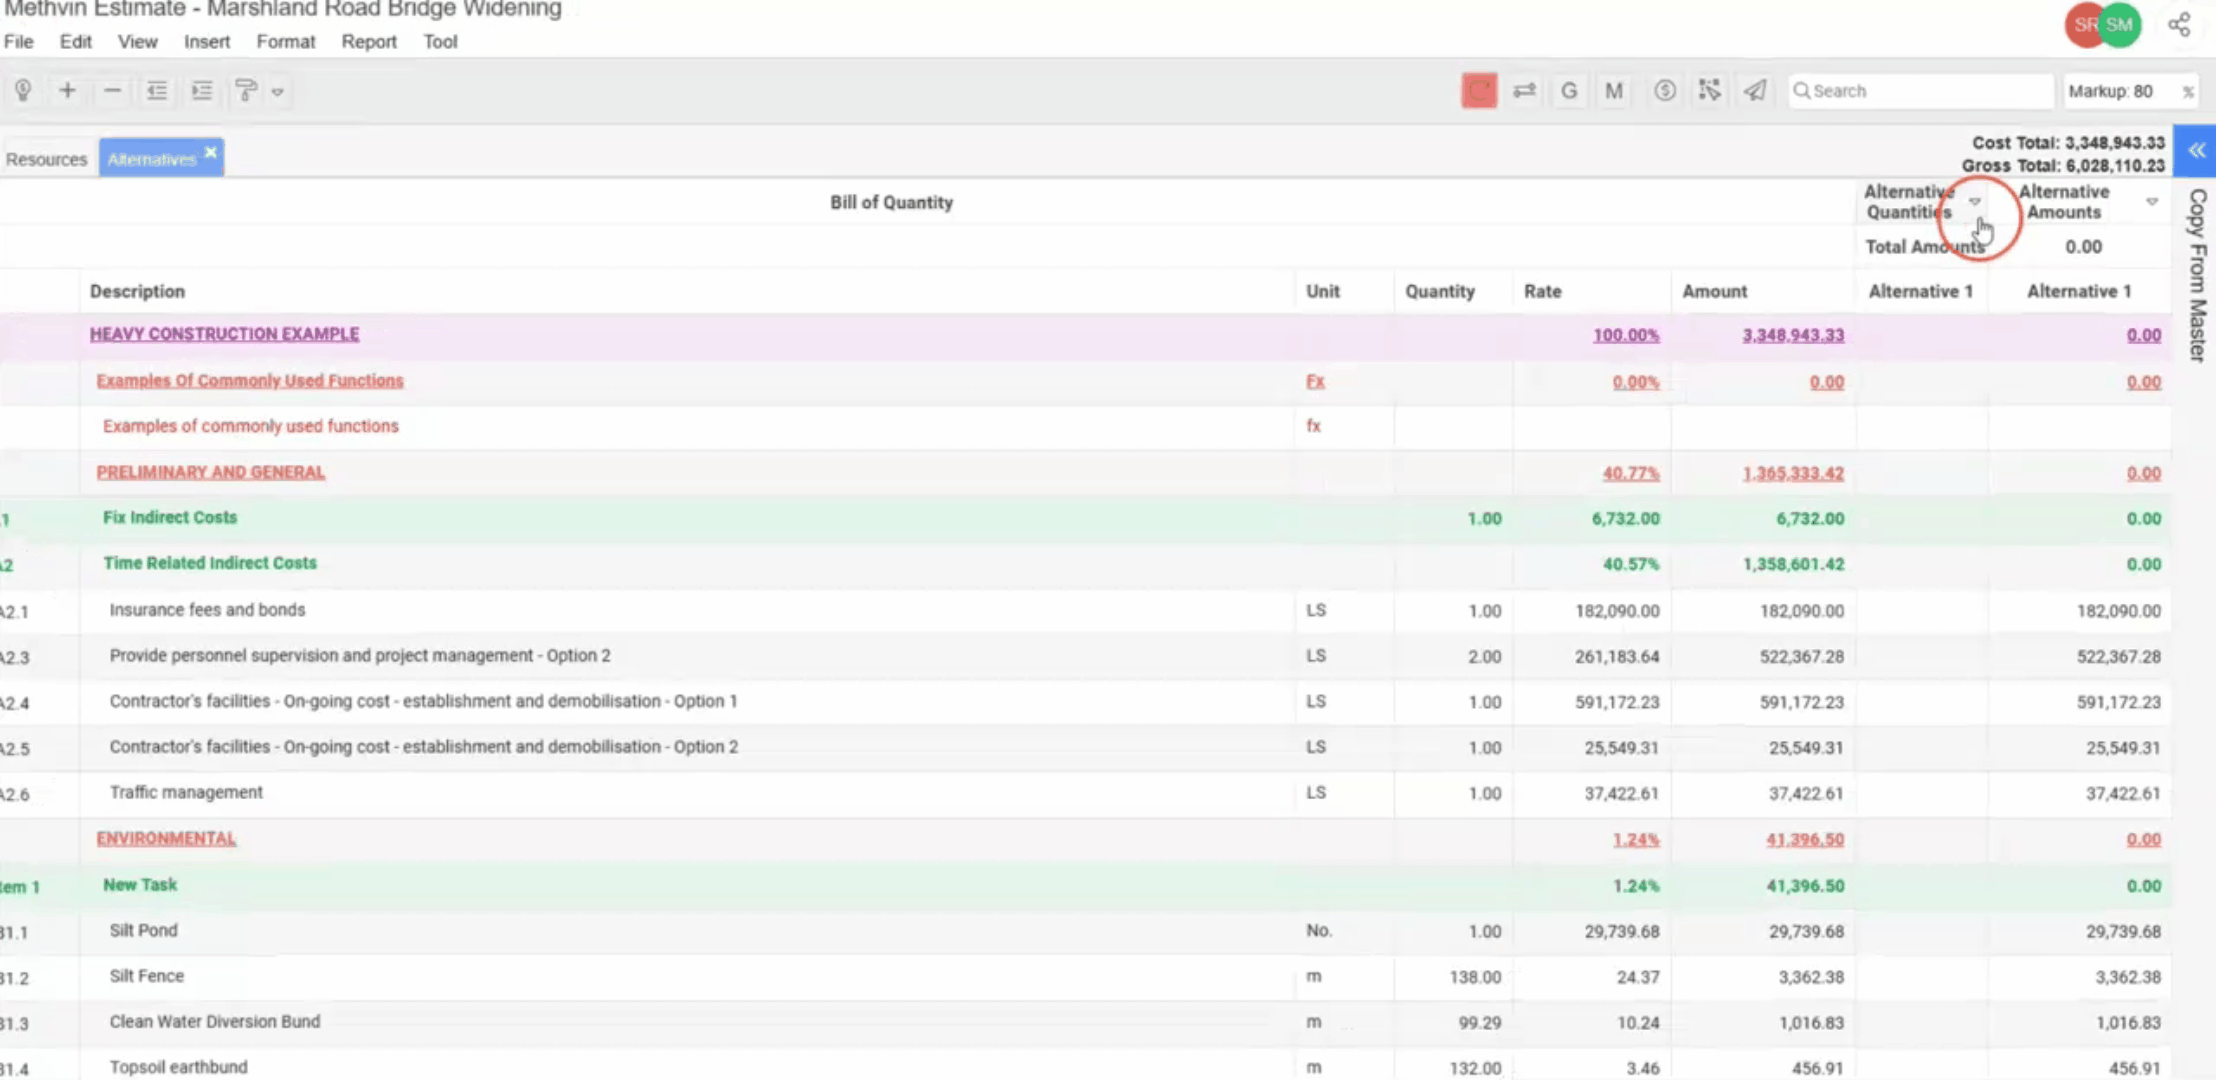Click the red recalculate icon

(x=1479, y=91)
